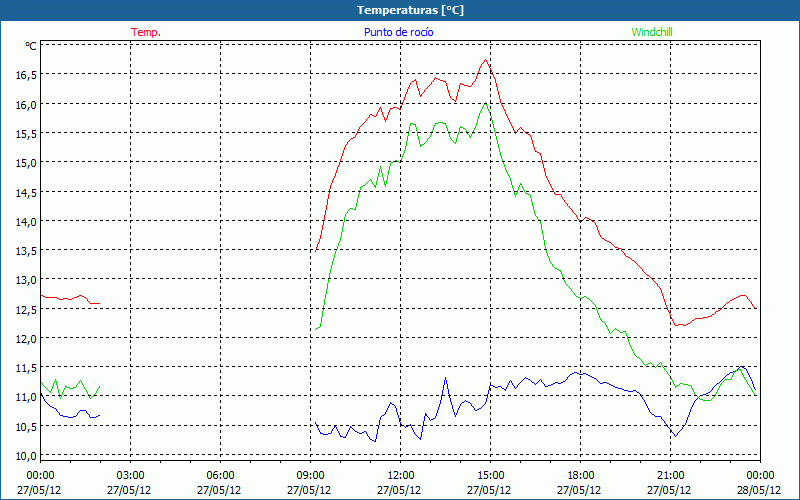Click the red temperature peak near 15:00
Viewport: 800px width, 500px height.
[x=485, y=60]
